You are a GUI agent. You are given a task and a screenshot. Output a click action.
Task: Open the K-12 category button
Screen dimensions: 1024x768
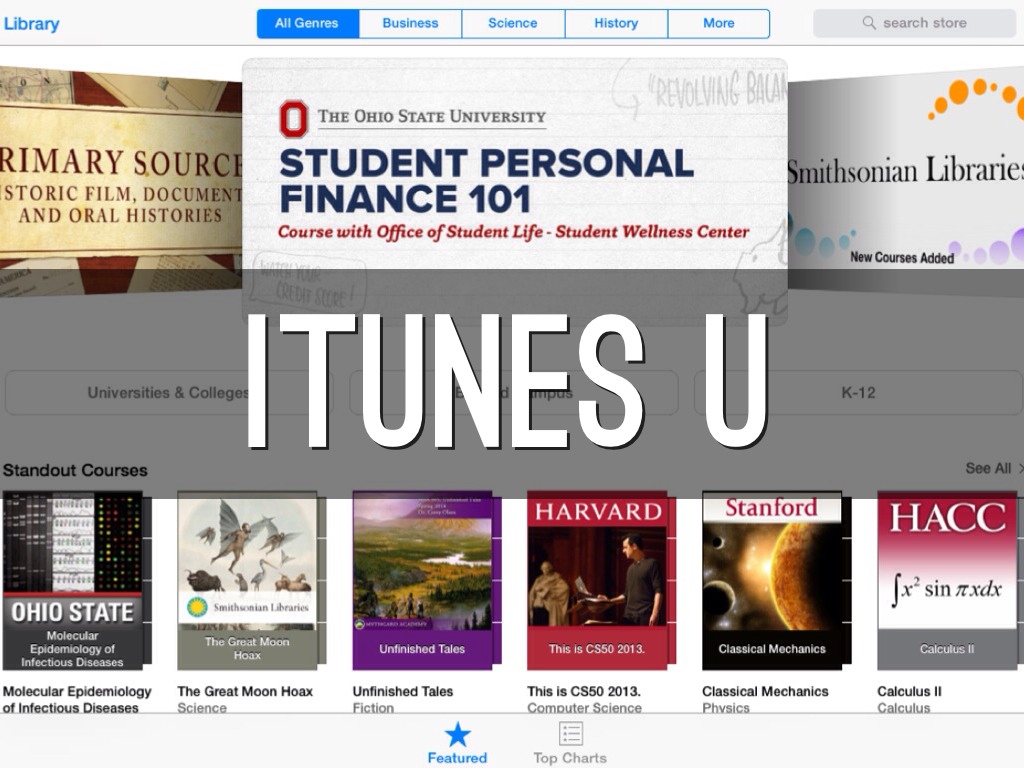pos(857,393)
